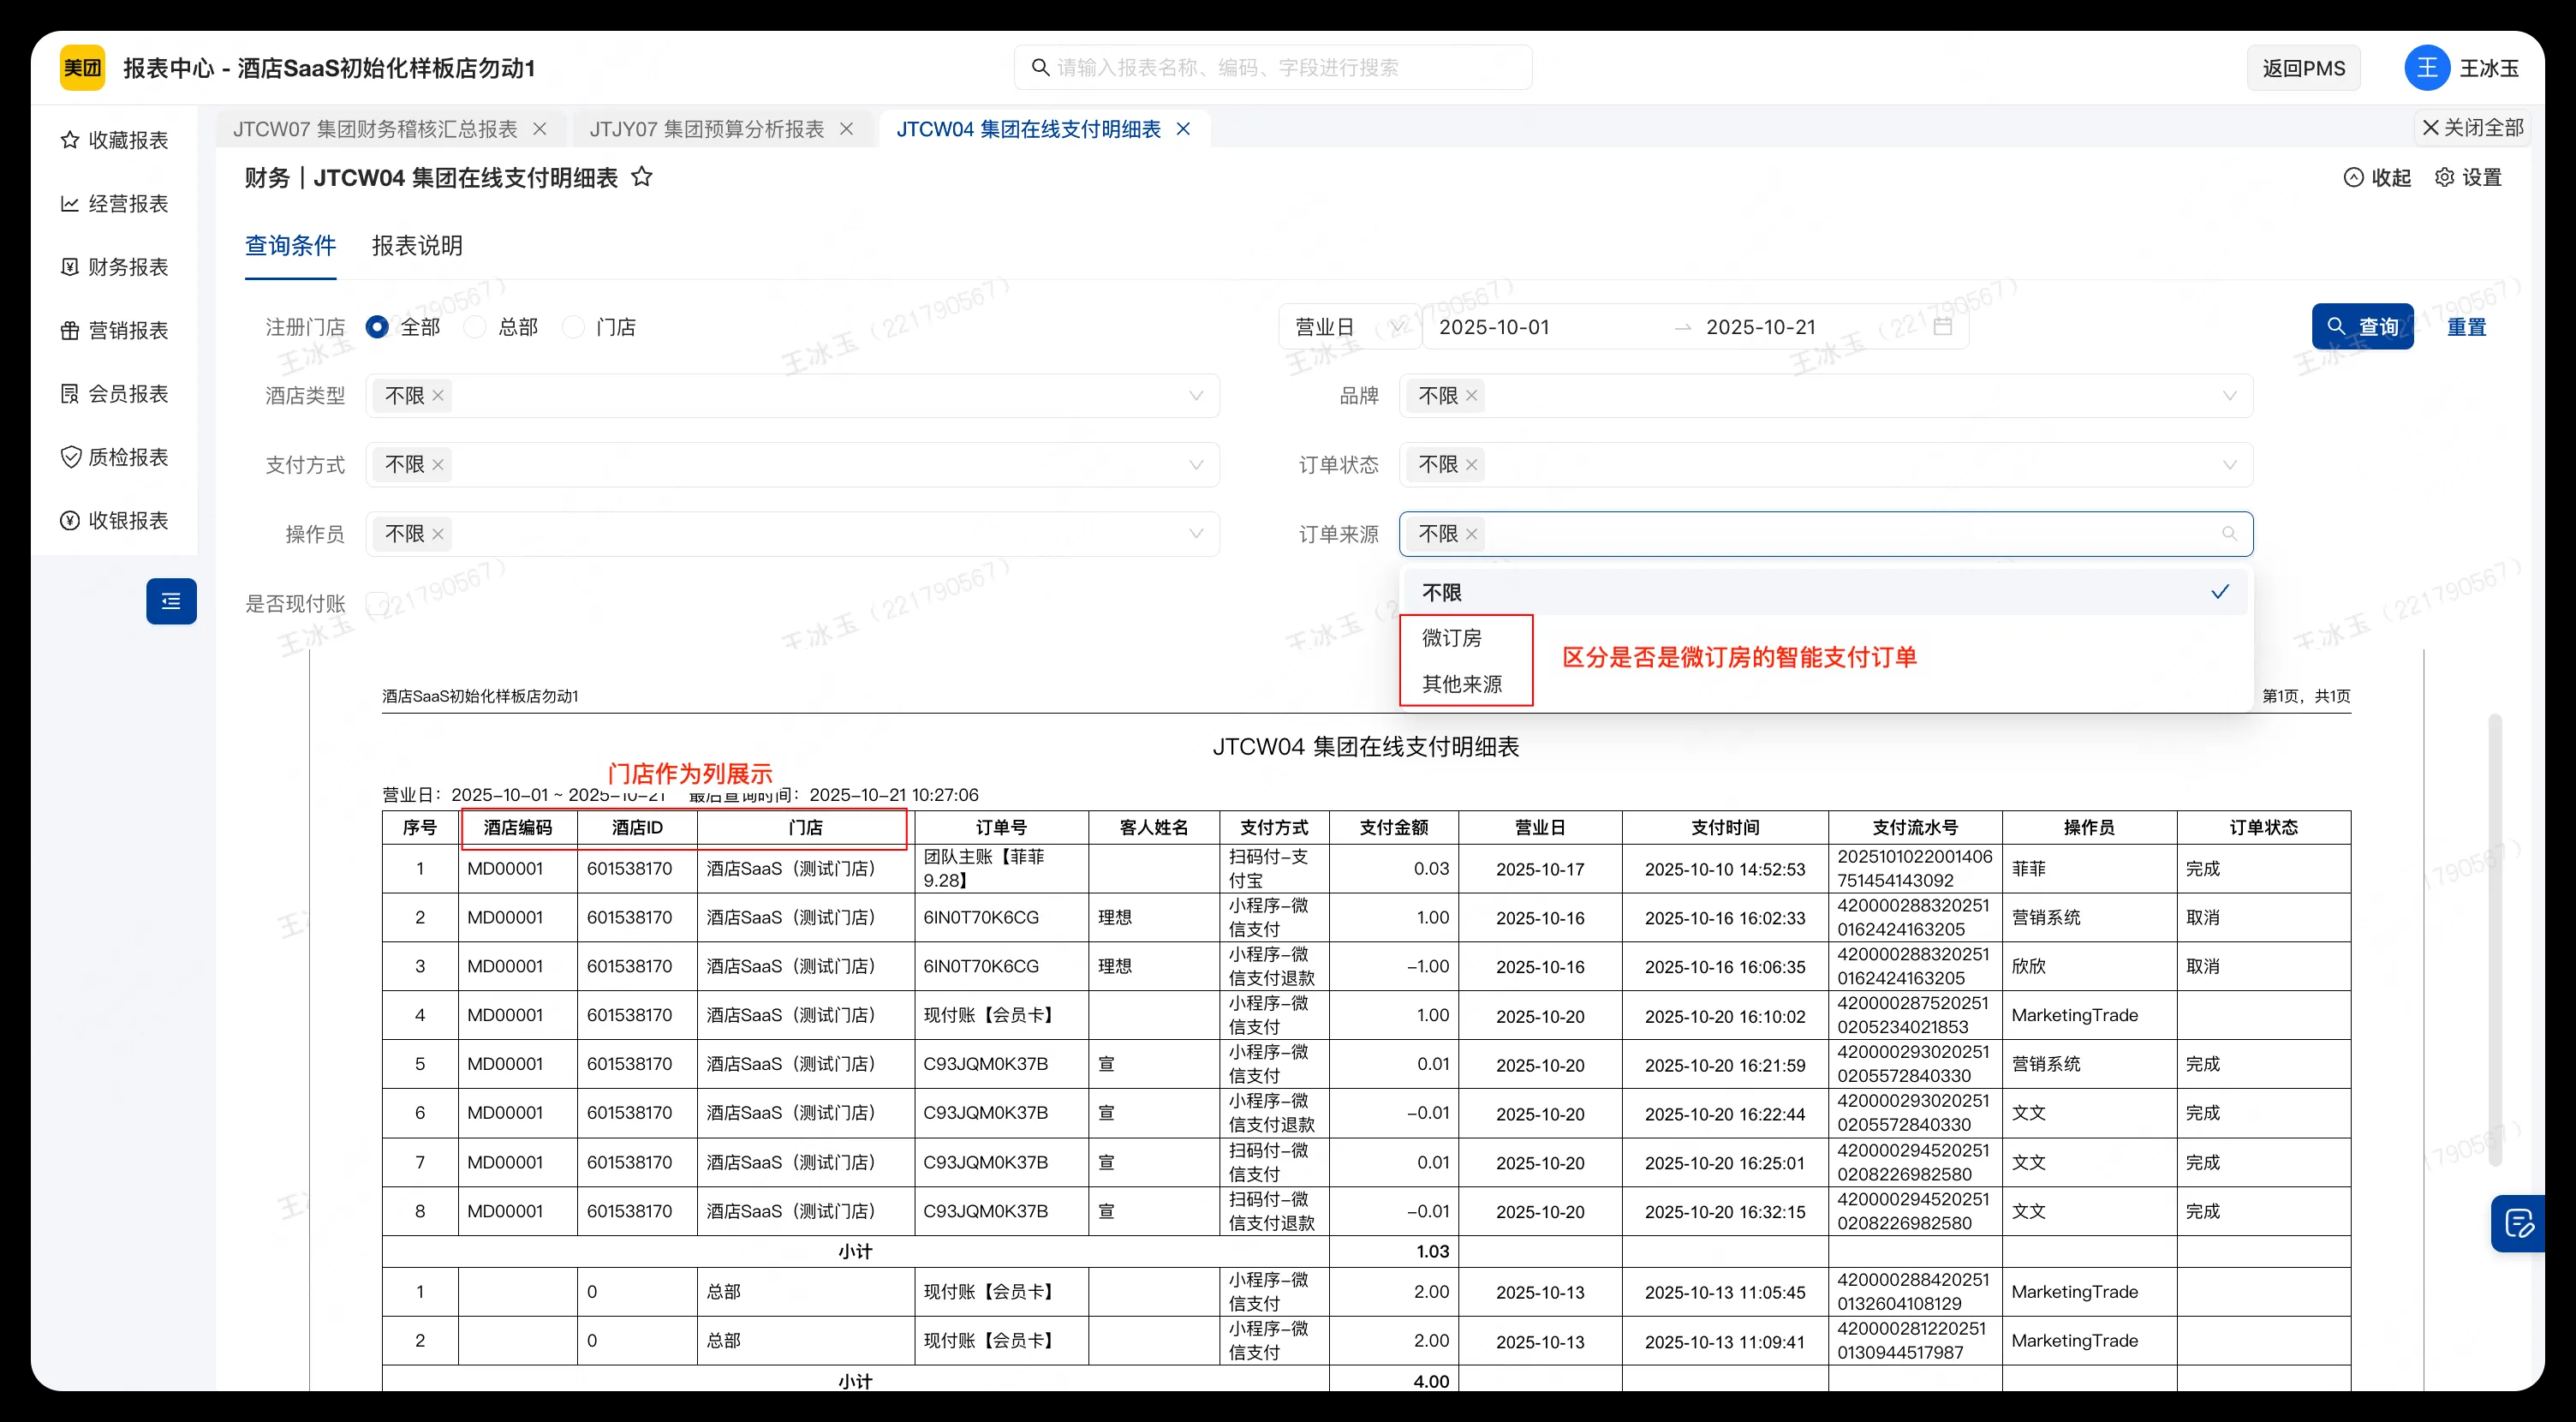Screen dimensions: 2576x1422
Task: Expand the 酒店类型 dropdown
Action: [1197, 396]
